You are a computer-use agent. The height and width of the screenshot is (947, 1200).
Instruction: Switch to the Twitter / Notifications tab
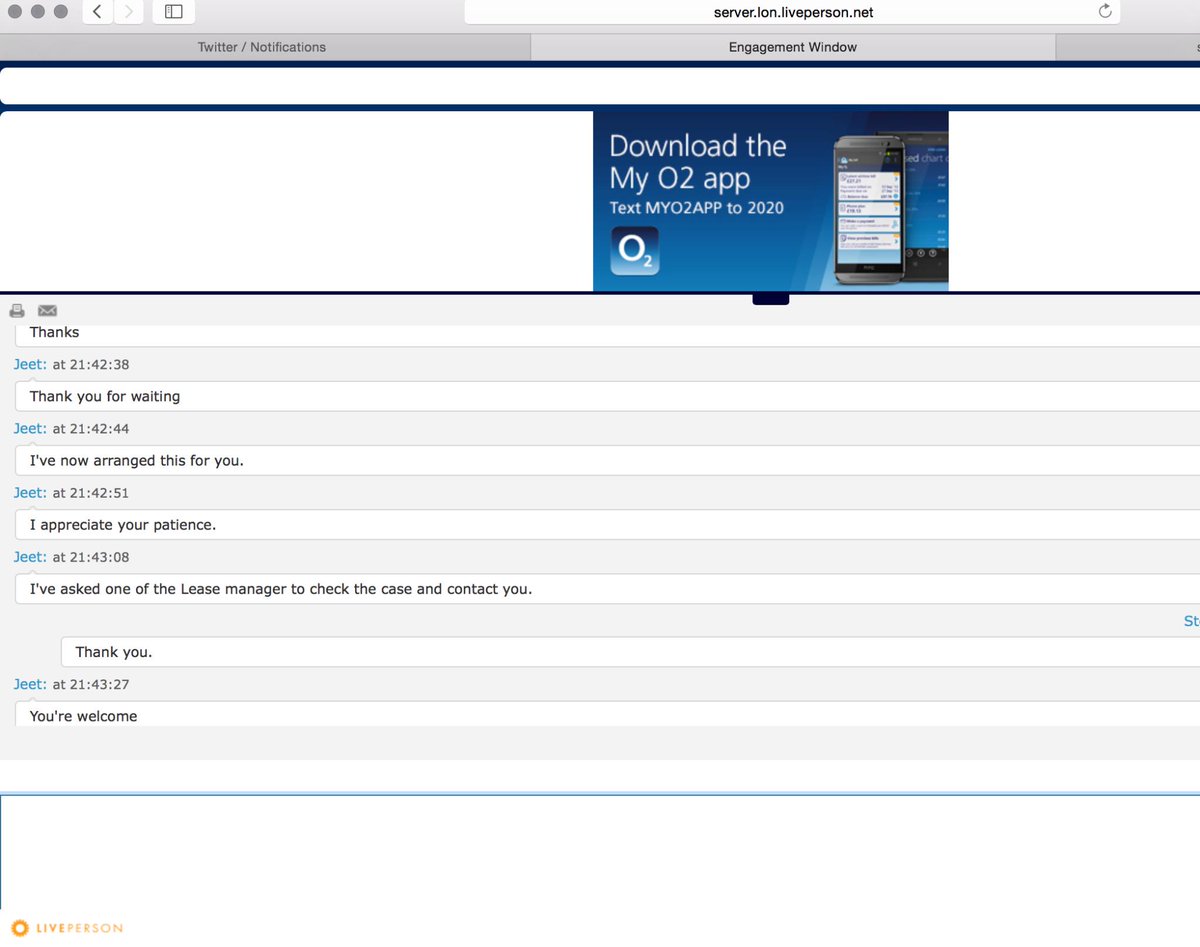[262, 47]
